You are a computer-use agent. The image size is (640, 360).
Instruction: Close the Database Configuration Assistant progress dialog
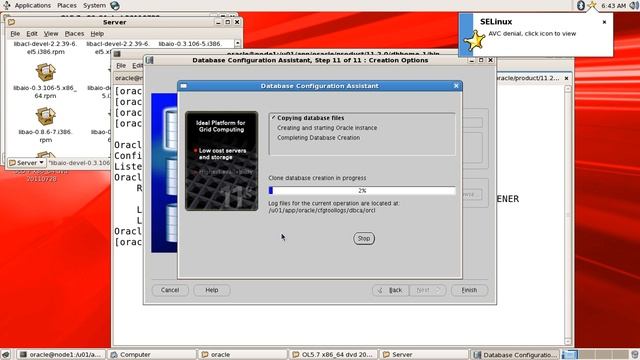pos(456,86)
